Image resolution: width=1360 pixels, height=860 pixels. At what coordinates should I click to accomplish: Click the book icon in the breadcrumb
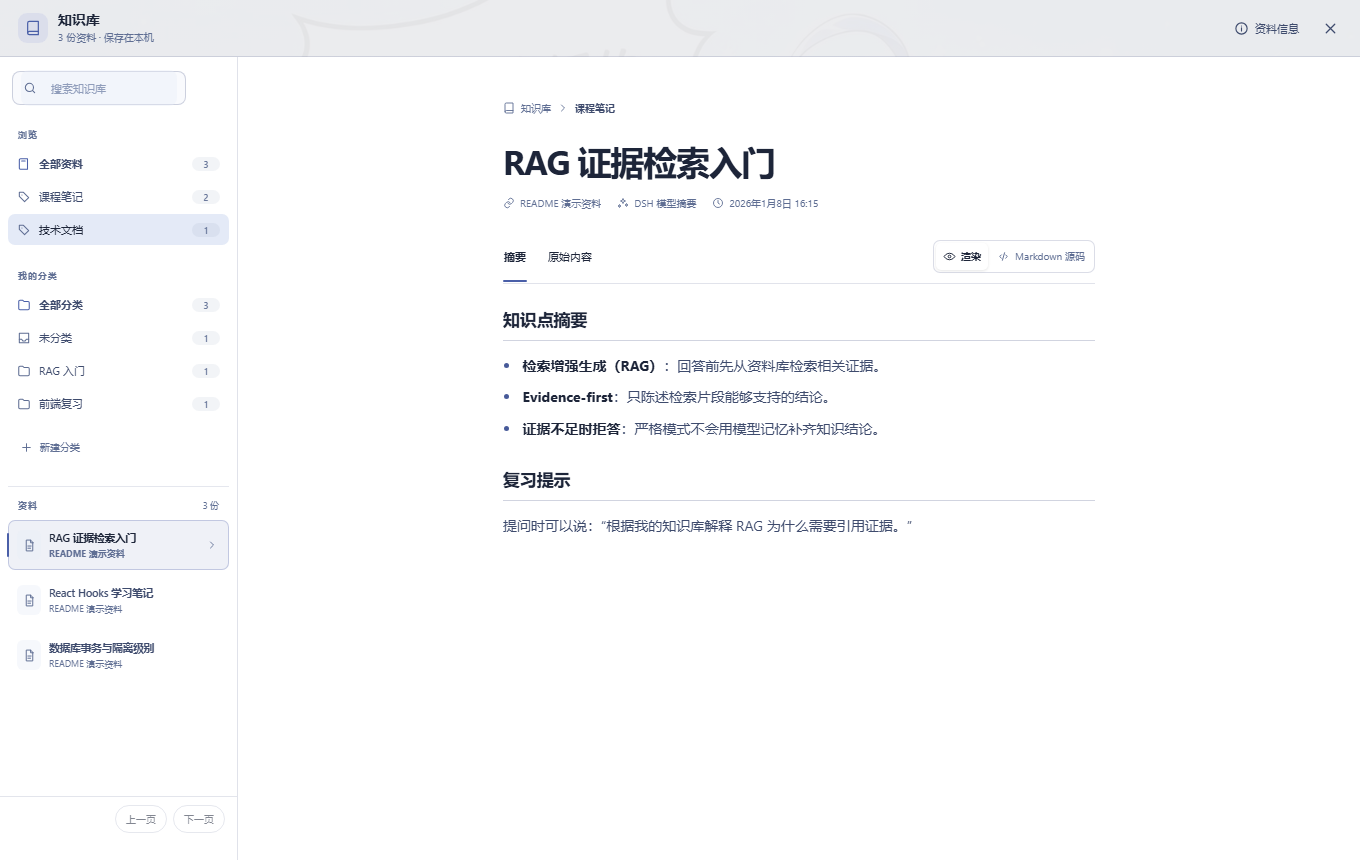(509, 108)
